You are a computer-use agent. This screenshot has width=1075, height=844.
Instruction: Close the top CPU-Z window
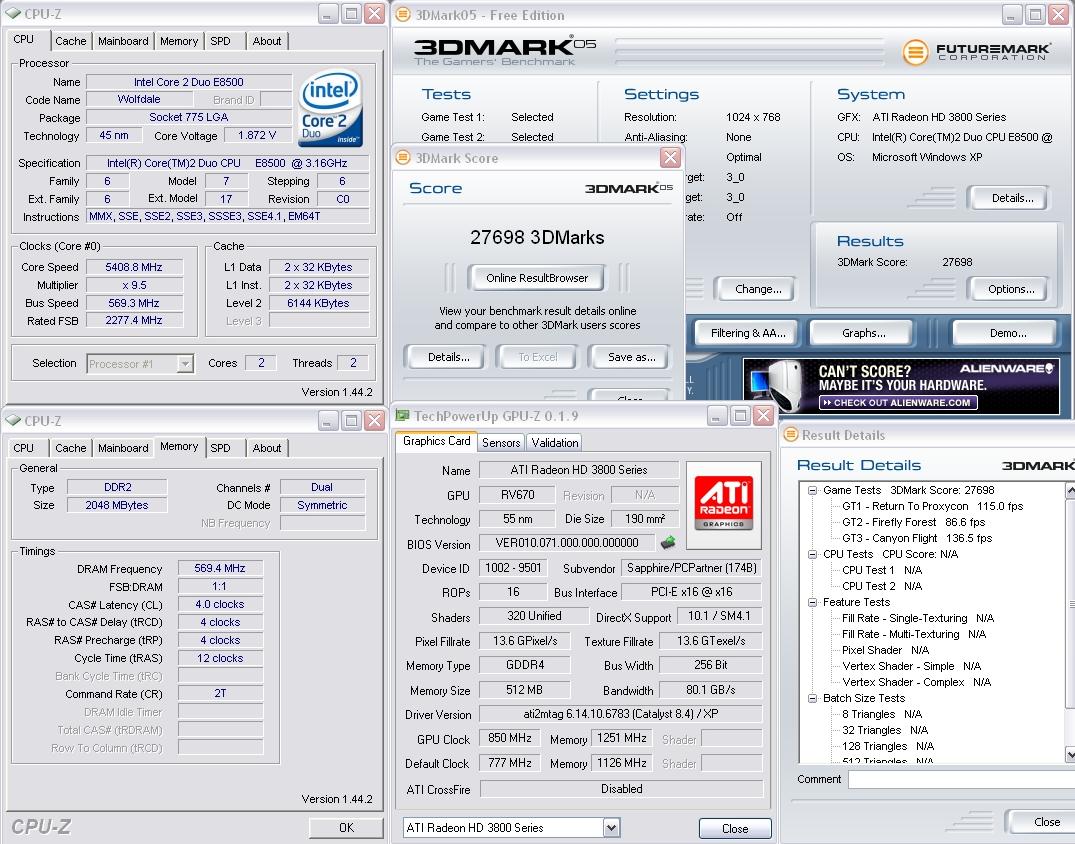pyautogui.click(x=374, y=14)
